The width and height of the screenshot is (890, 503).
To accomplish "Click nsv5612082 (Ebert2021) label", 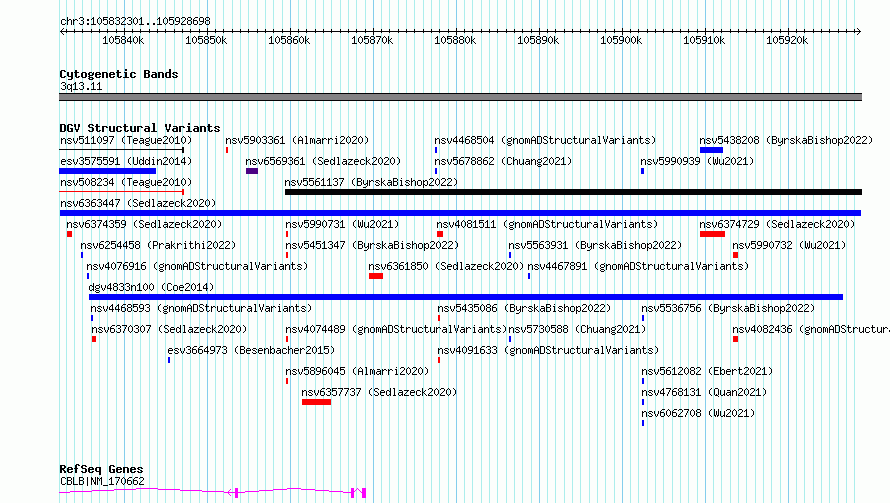I will (707, 371).
